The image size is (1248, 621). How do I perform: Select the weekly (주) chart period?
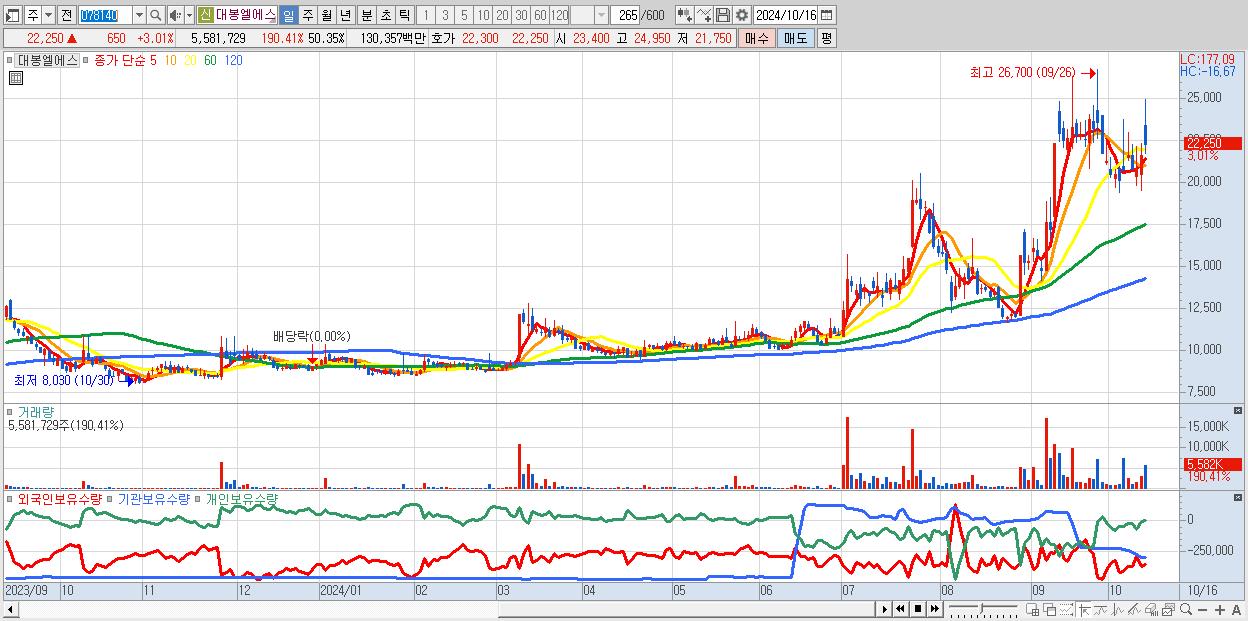pyautogui.click(x=307, y=15)
